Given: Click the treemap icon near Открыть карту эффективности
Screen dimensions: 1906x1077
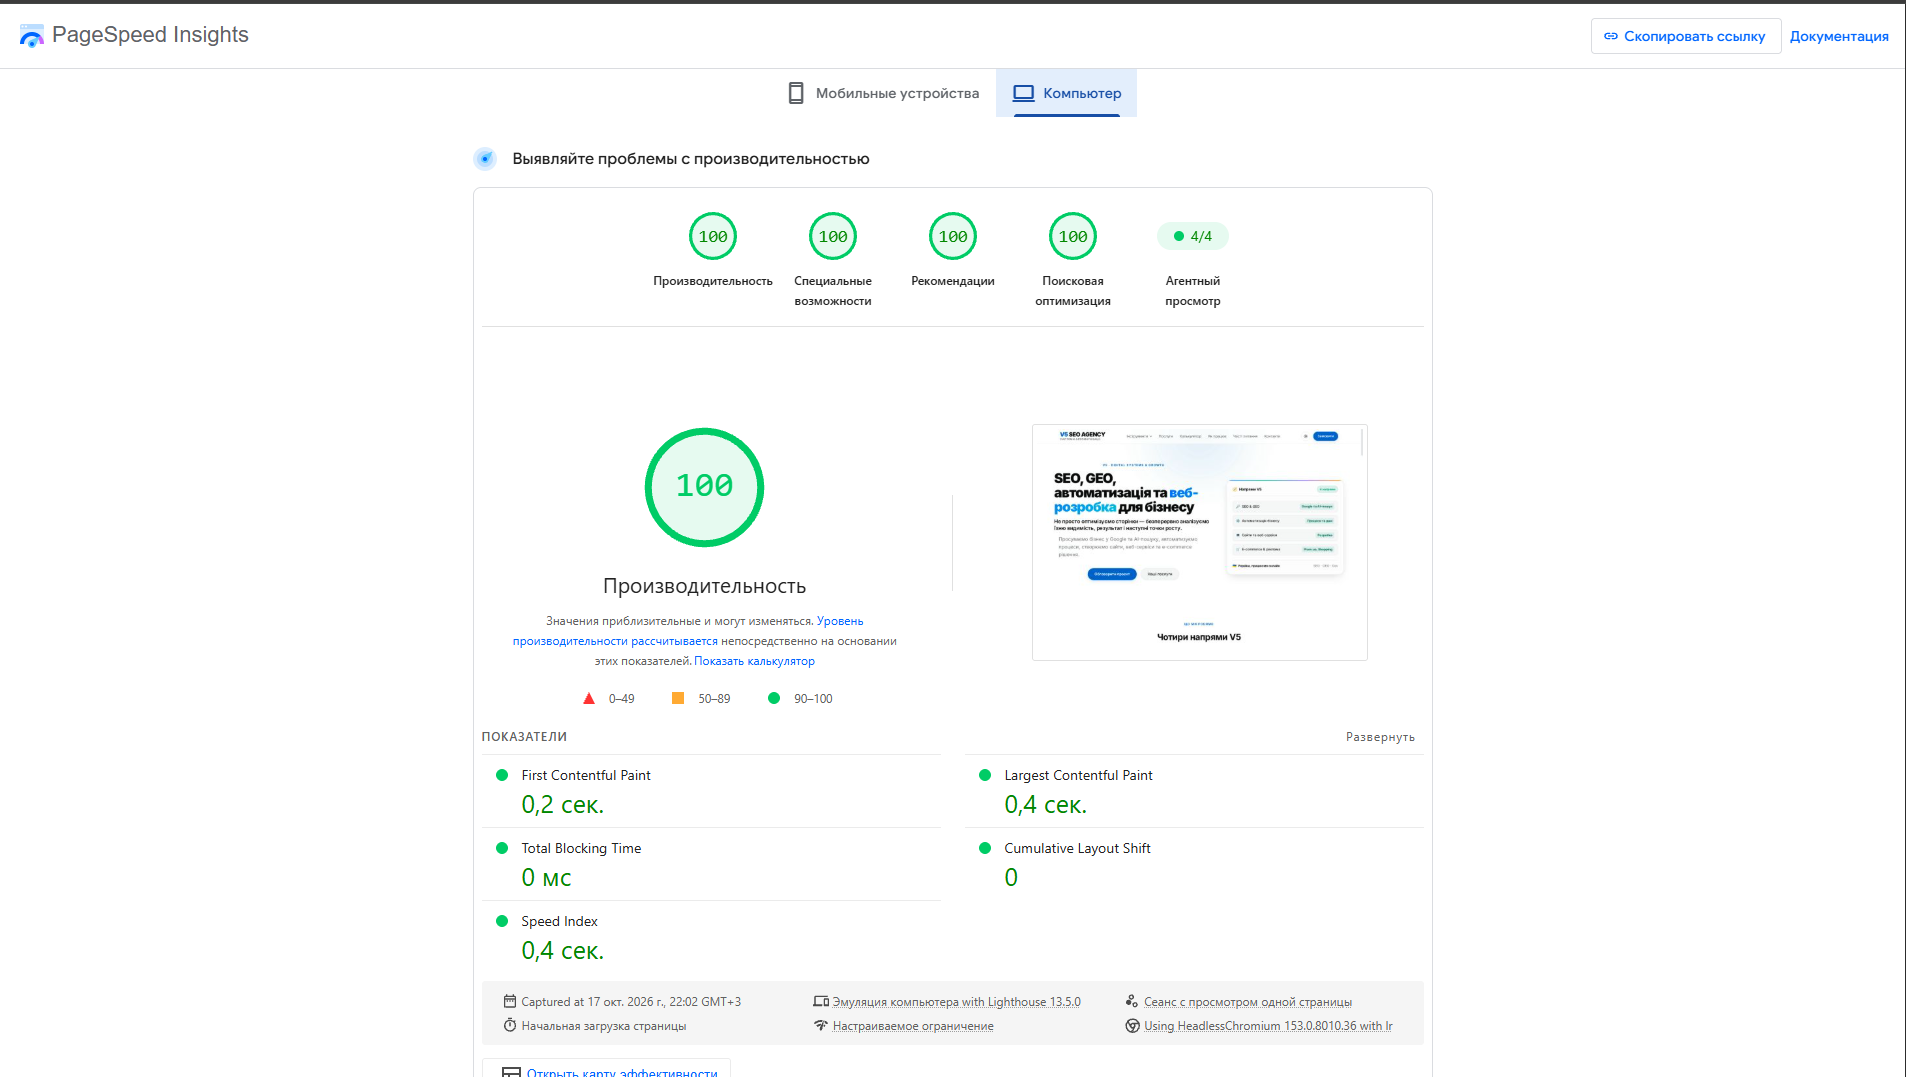Looking at the screenshot, I should click(511, 1072).
